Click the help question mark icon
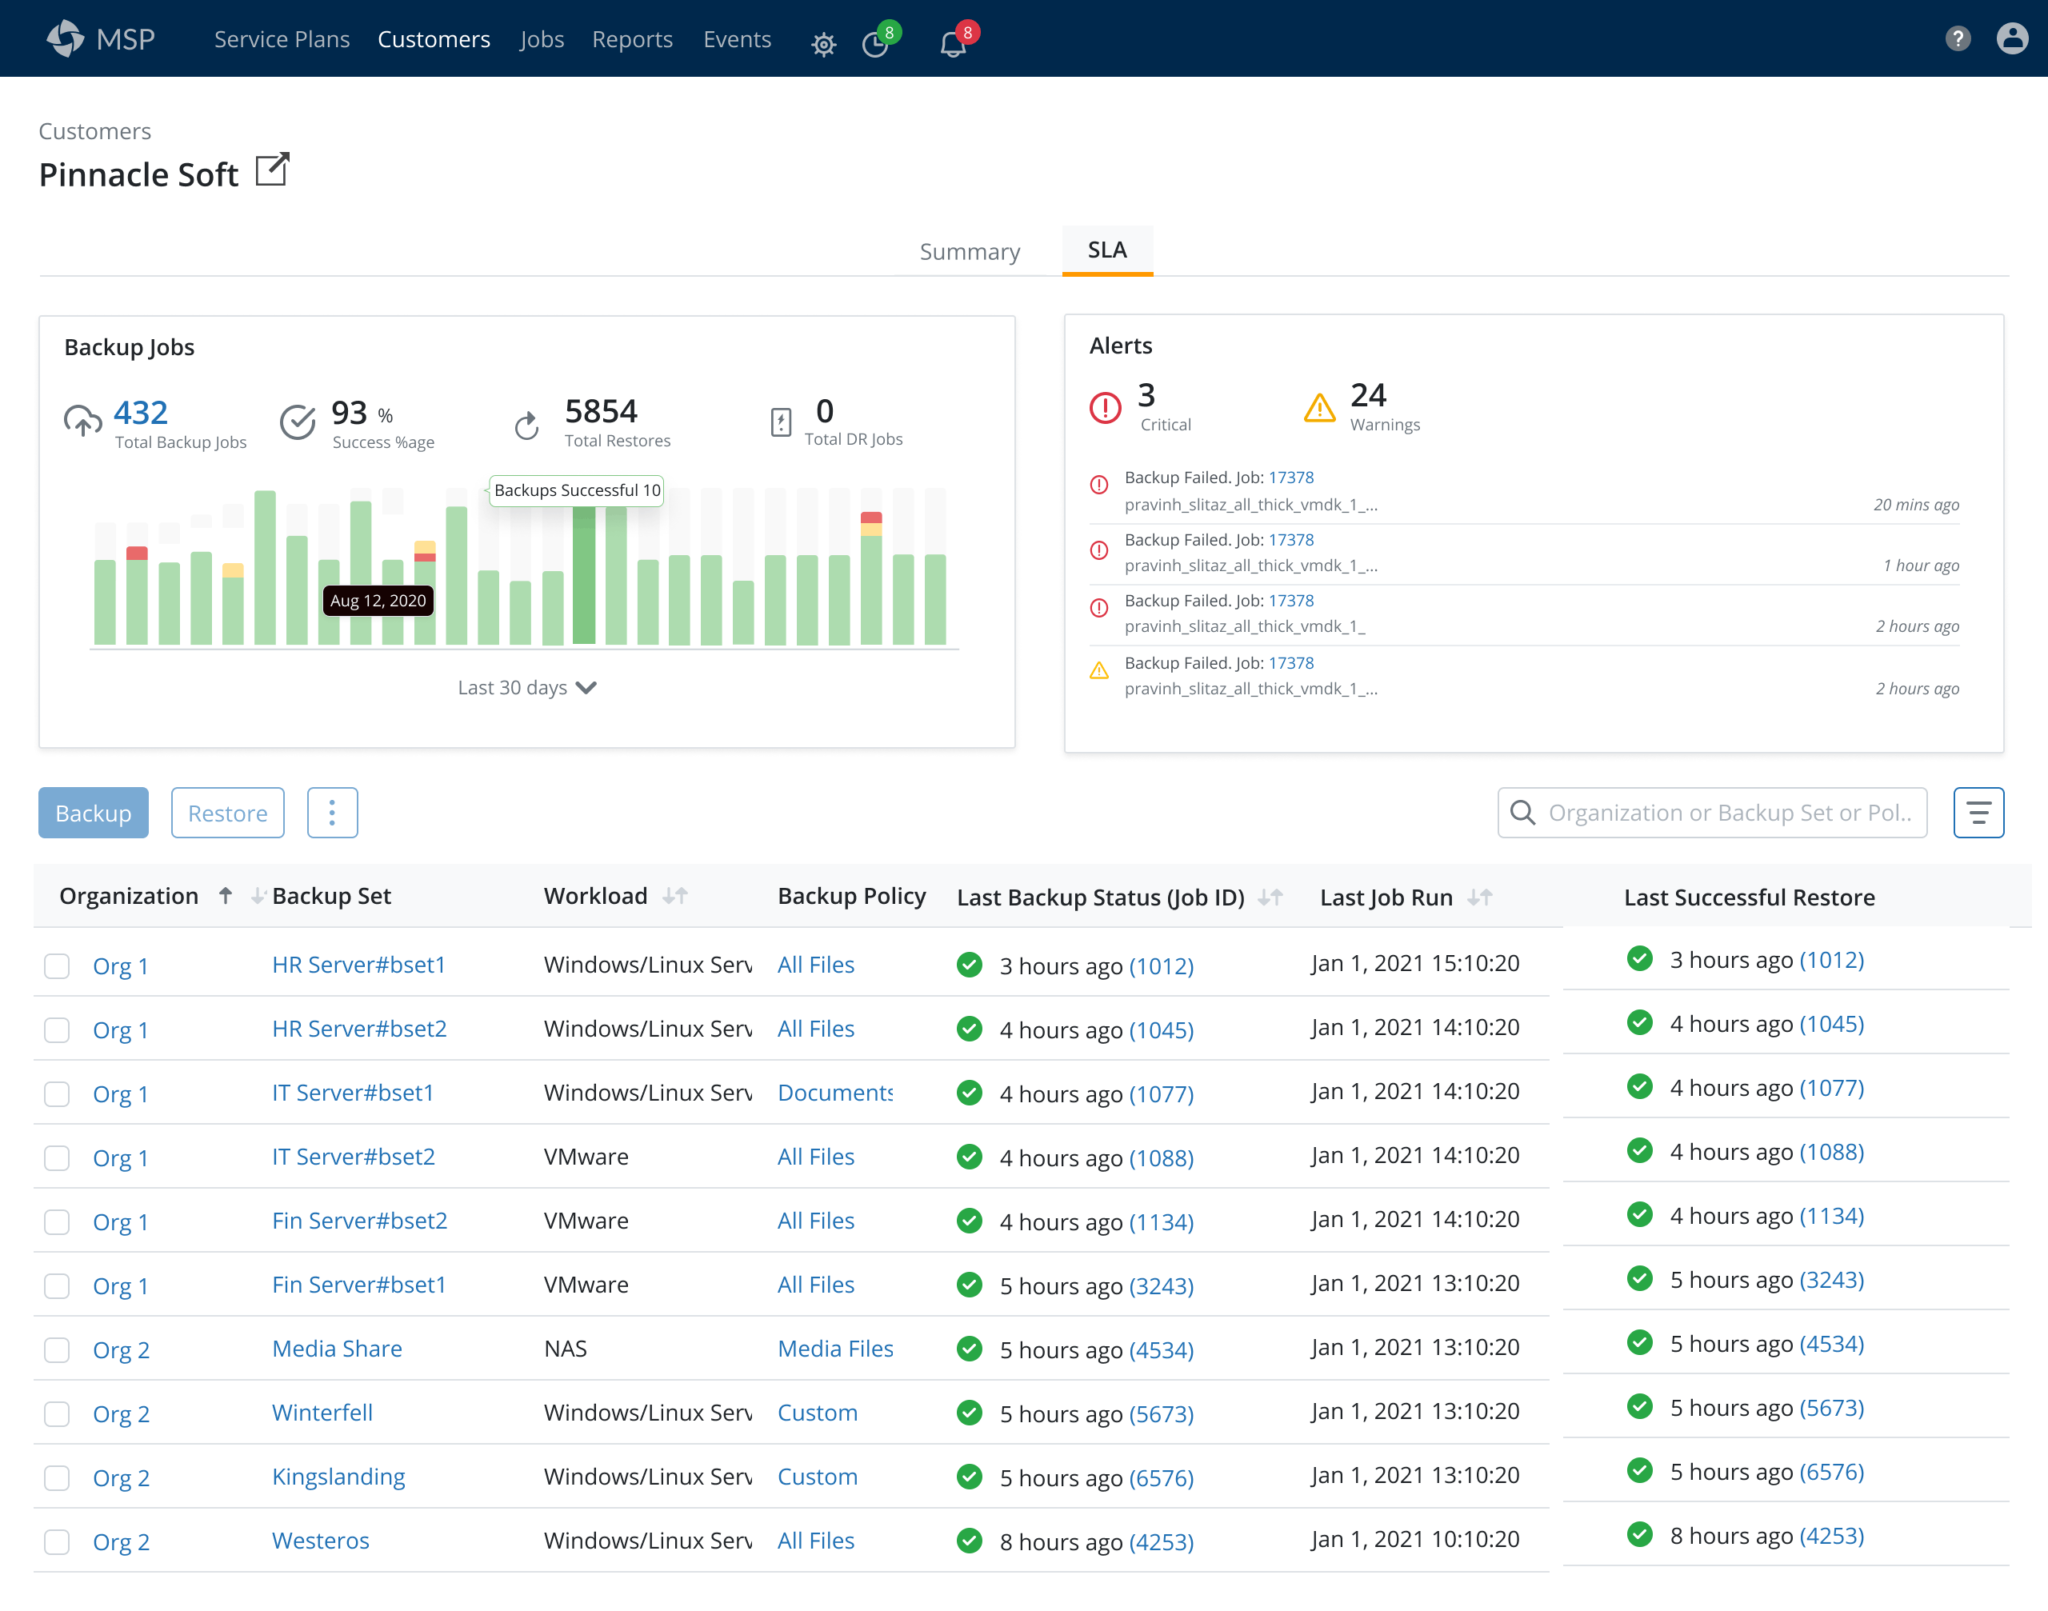This screenshot has height=1611, width=2048. click(x=1957, y=39)
